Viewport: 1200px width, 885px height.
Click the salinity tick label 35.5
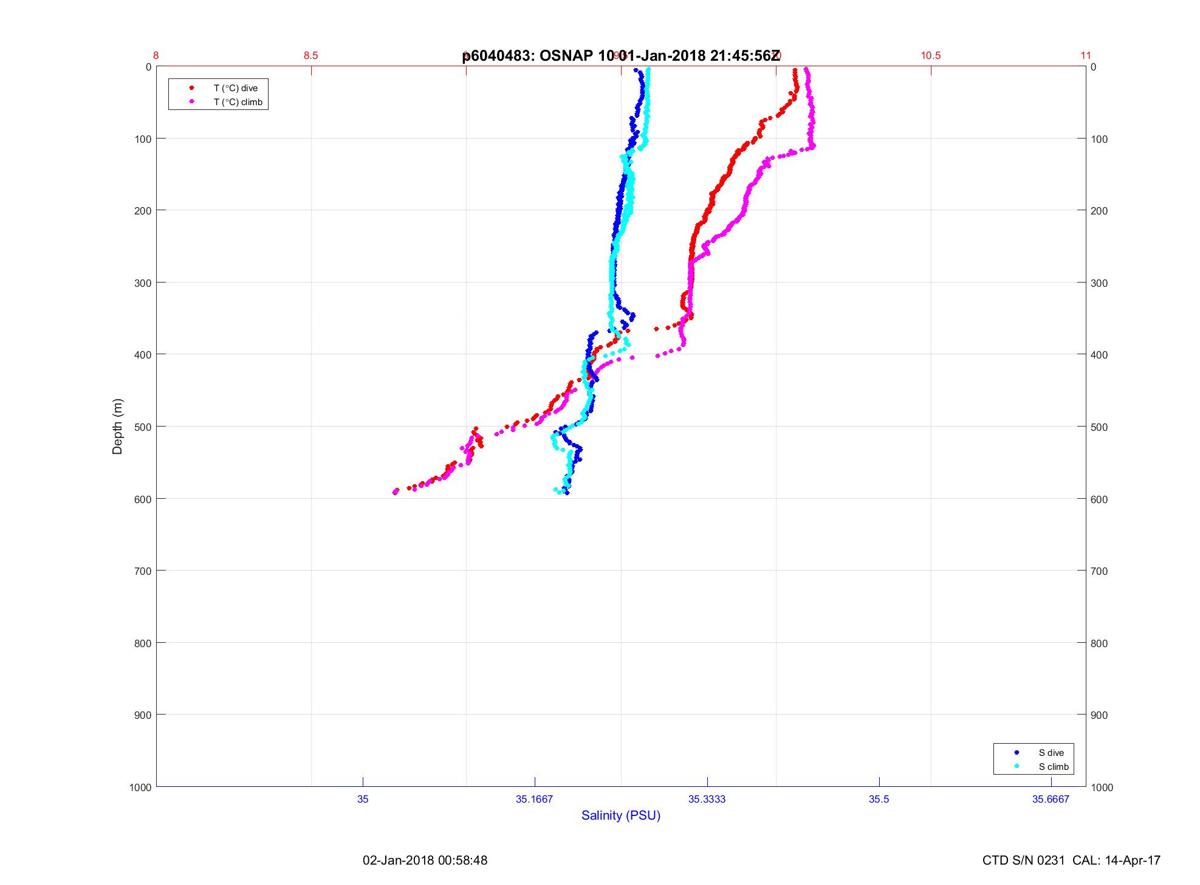point(879,799)
